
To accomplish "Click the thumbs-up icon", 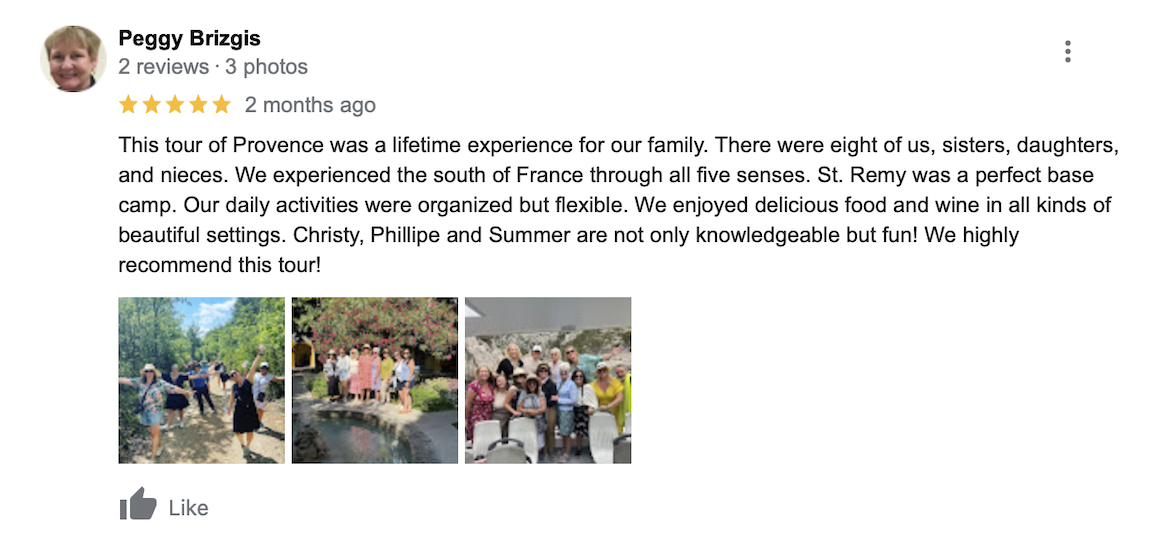I will [138, 505].
